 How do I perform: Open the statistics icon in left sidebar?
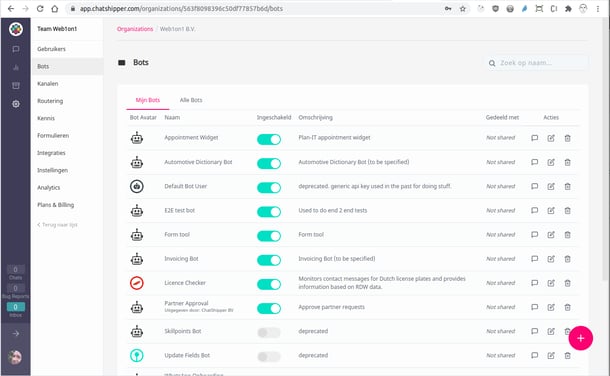(16, 68)
